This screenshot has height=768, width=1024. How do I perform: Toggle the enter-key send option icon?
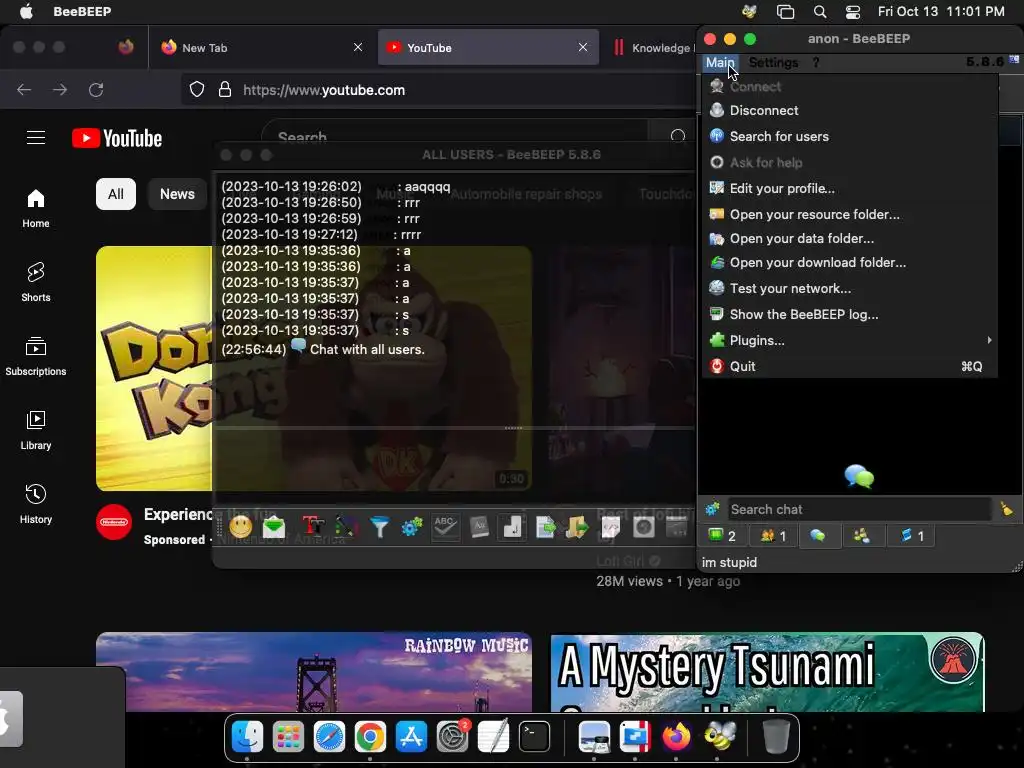point(512,526)
